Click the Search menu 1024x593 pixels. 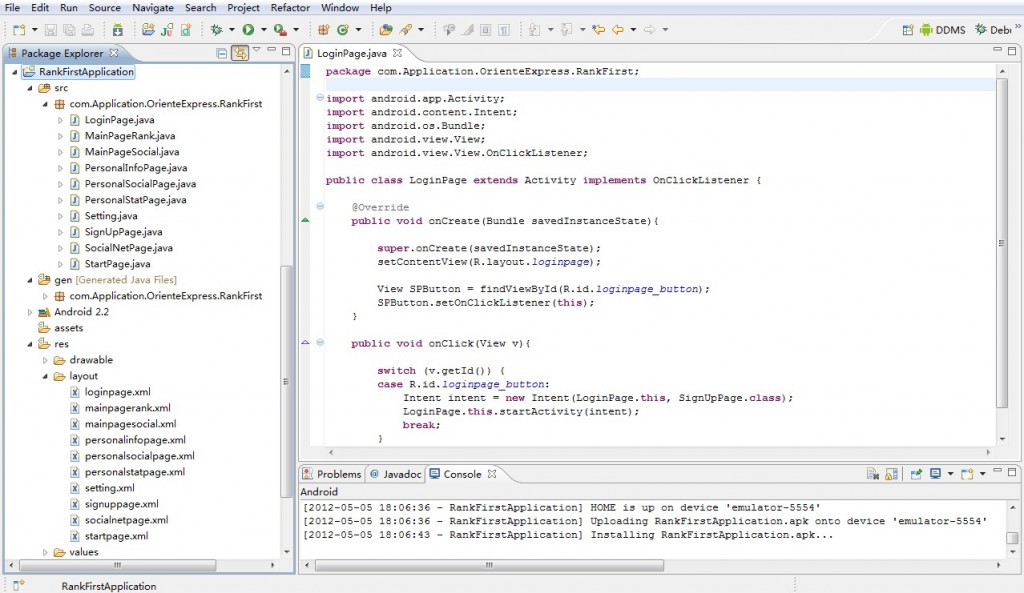pos(200,8)
